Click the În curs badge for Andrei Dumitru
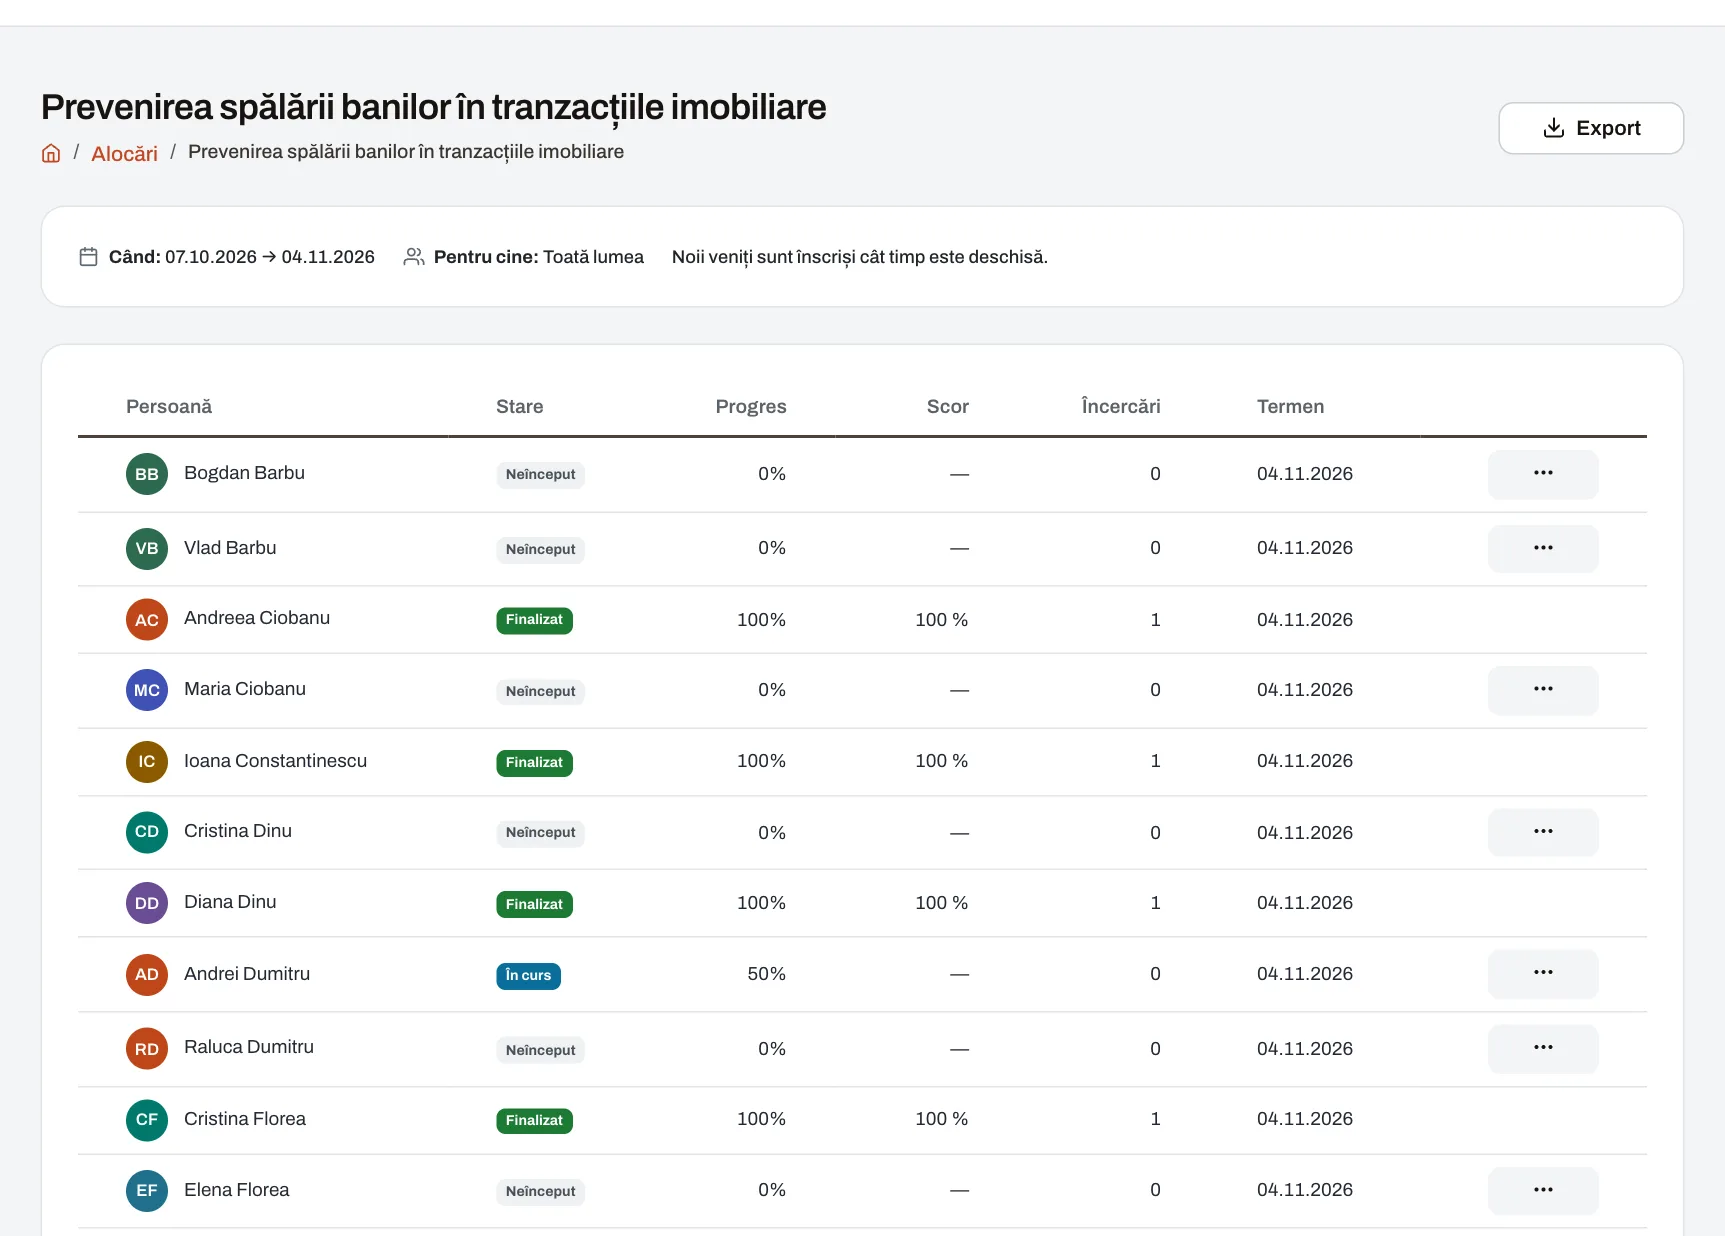The width and height of the screenshot is (1725, 1236). [528, 976]
